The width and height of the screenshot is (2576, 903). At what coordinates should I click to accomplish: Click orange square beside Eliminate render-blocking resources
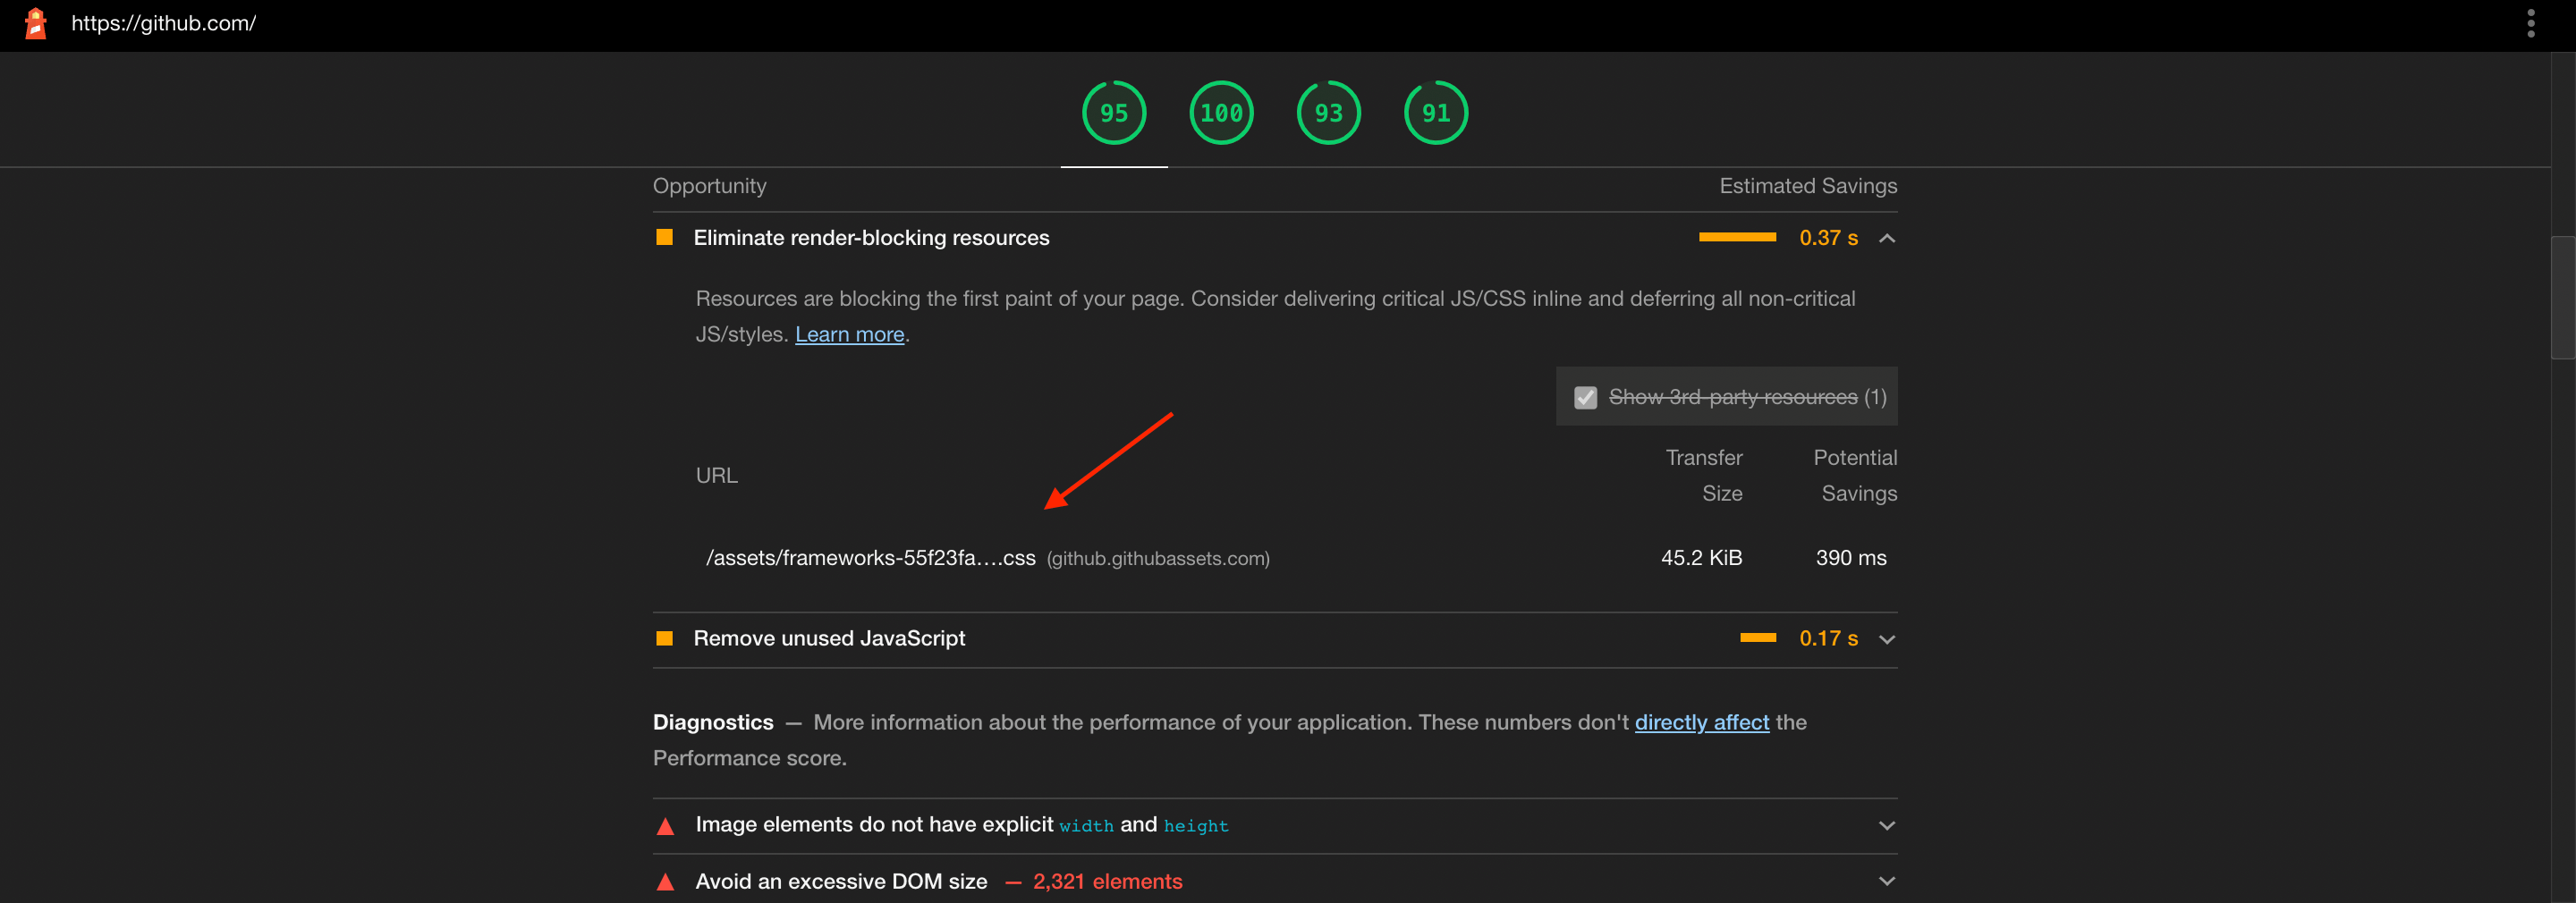(x=664, y=237)
